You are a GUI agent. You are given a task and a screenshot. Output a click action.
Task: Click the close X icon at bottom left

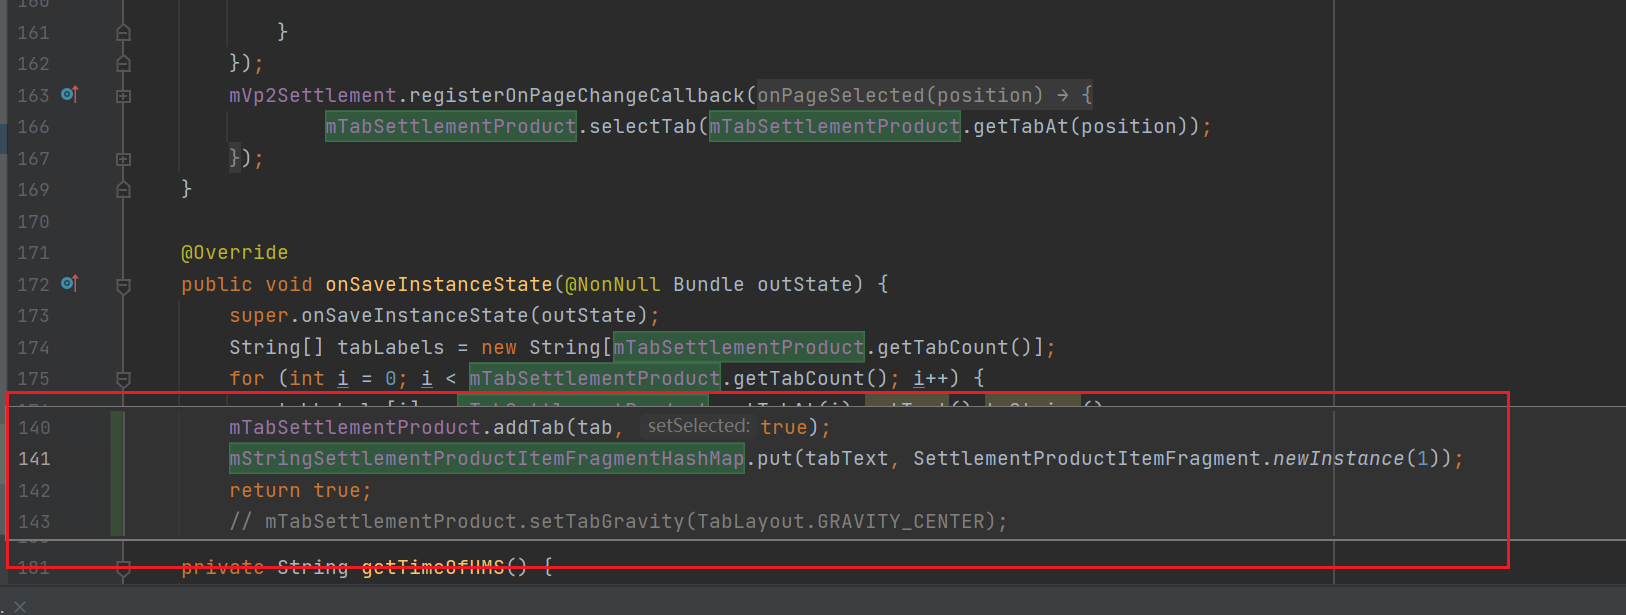pyautogui.click(x=19, y=606)
